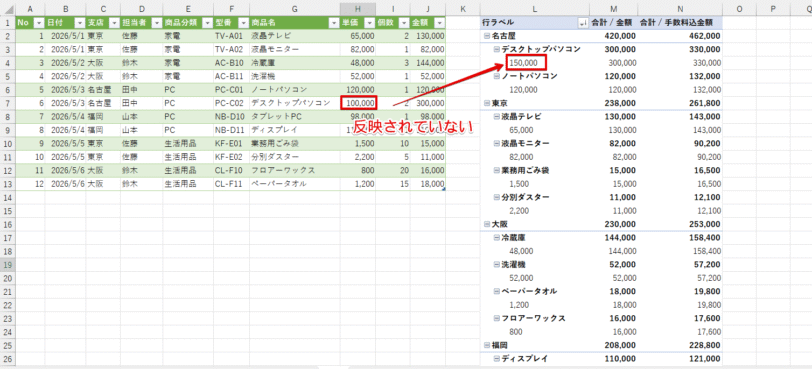
Task: Collapse the ディスプレイ pivot item
Action: [497, 358]
